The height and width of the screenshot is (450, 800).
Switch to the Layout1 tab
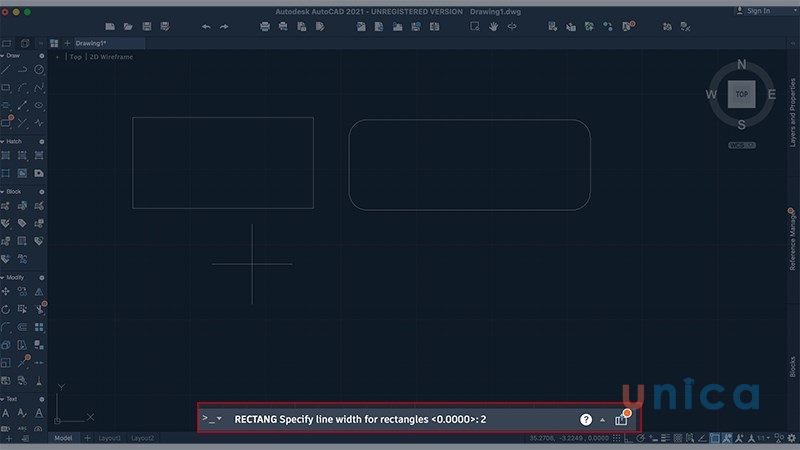pos(109,438)
